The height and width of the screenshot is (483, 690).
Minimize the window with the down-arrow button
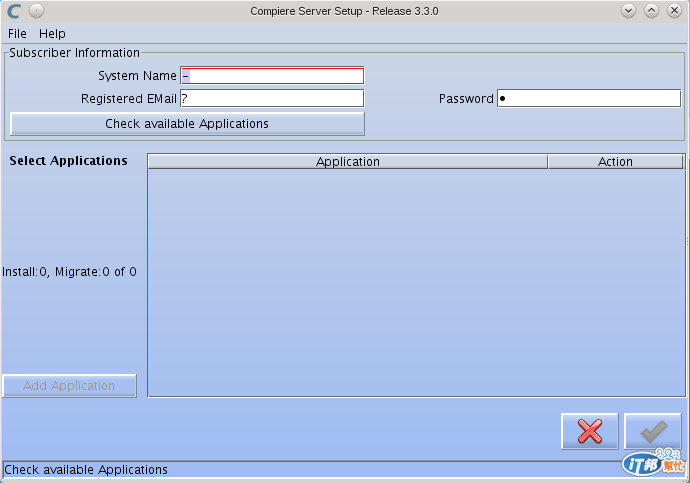pos(628,11)
